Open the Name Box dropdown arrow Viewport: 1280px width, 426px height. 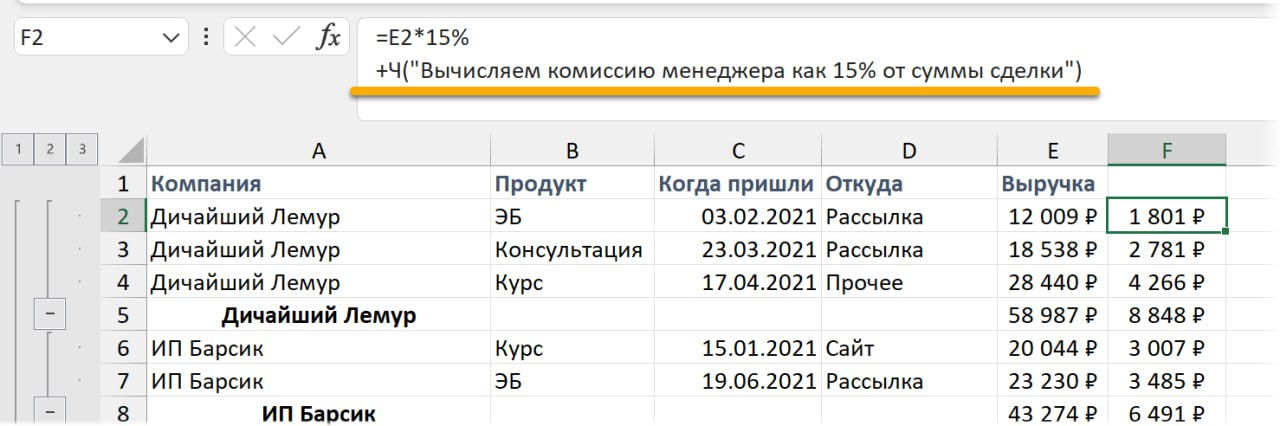tap(167, 39)
